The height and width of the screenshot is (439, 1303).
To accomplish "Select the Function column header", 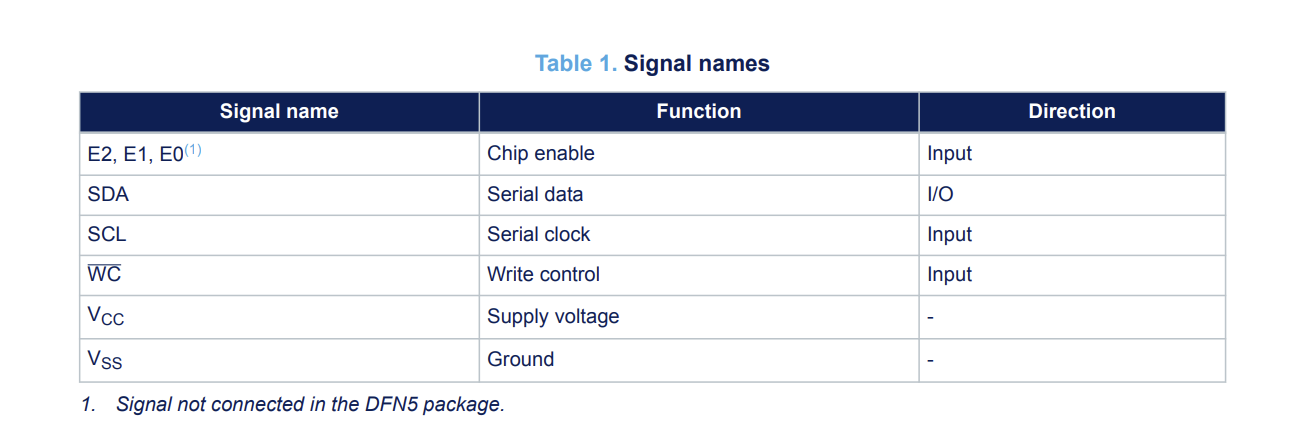I will (699, 112).
